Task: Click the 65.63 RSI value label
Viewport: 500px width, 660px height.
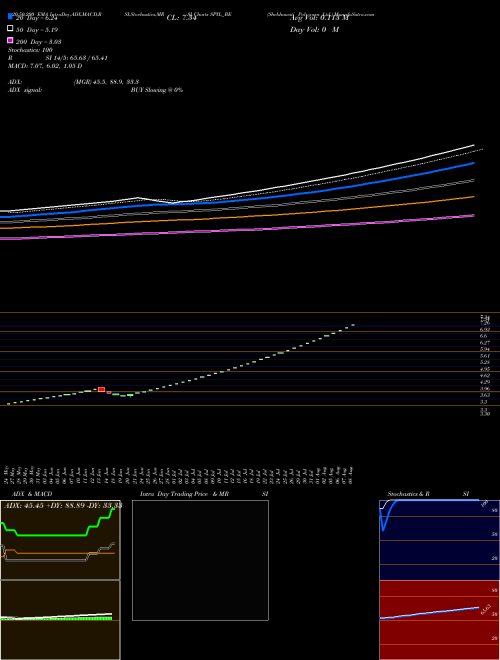Action: [x=486, y=609]
